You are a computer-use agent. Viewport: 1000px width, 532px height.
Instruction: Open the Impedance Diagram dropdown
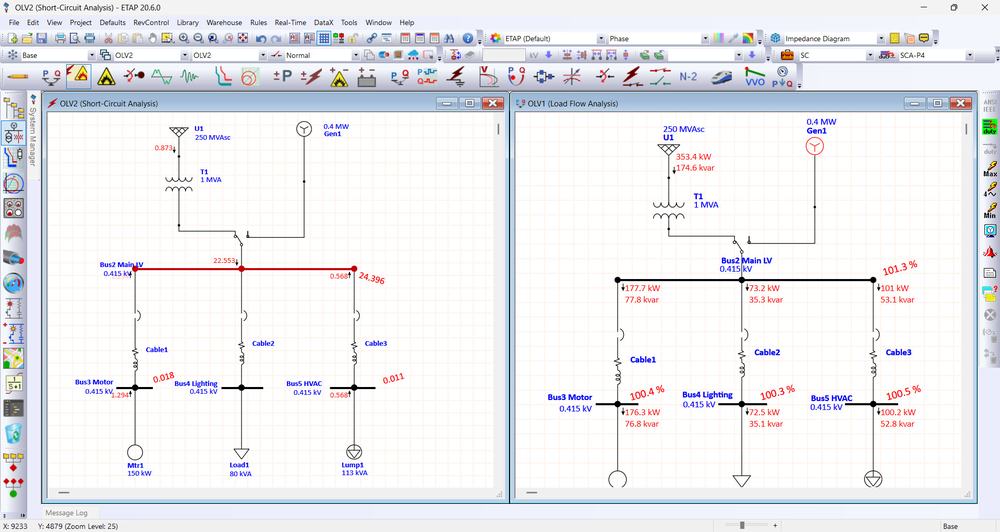tap(881, 39)
